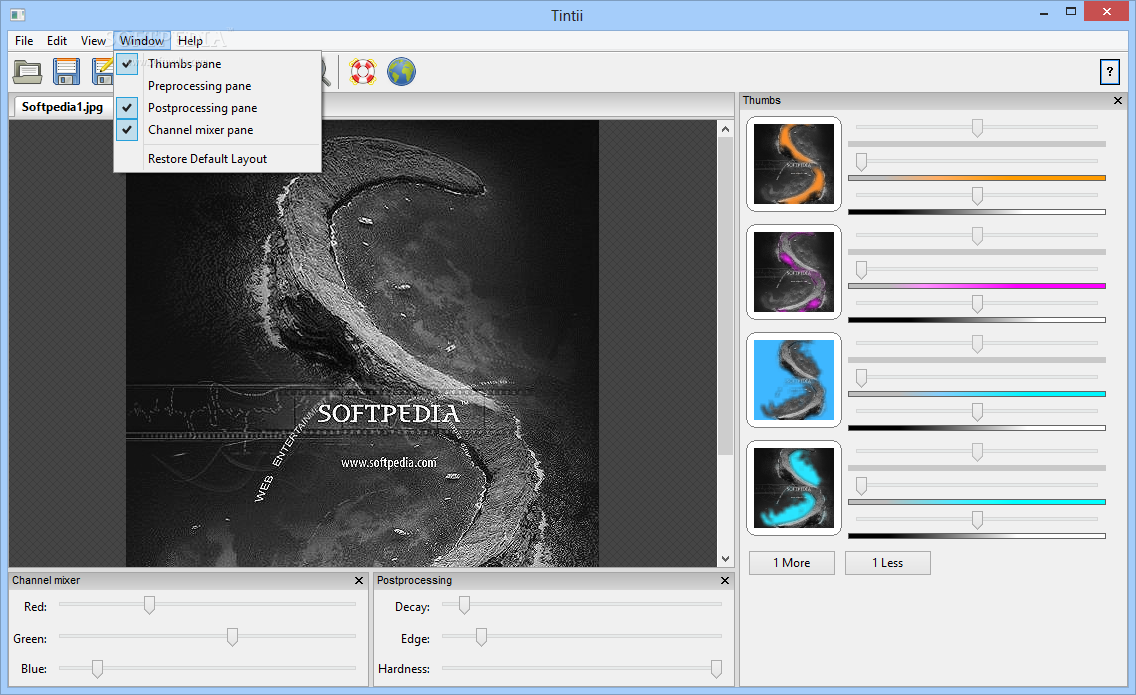Select the Softpedia1.jpg tab

coord(62,107)
